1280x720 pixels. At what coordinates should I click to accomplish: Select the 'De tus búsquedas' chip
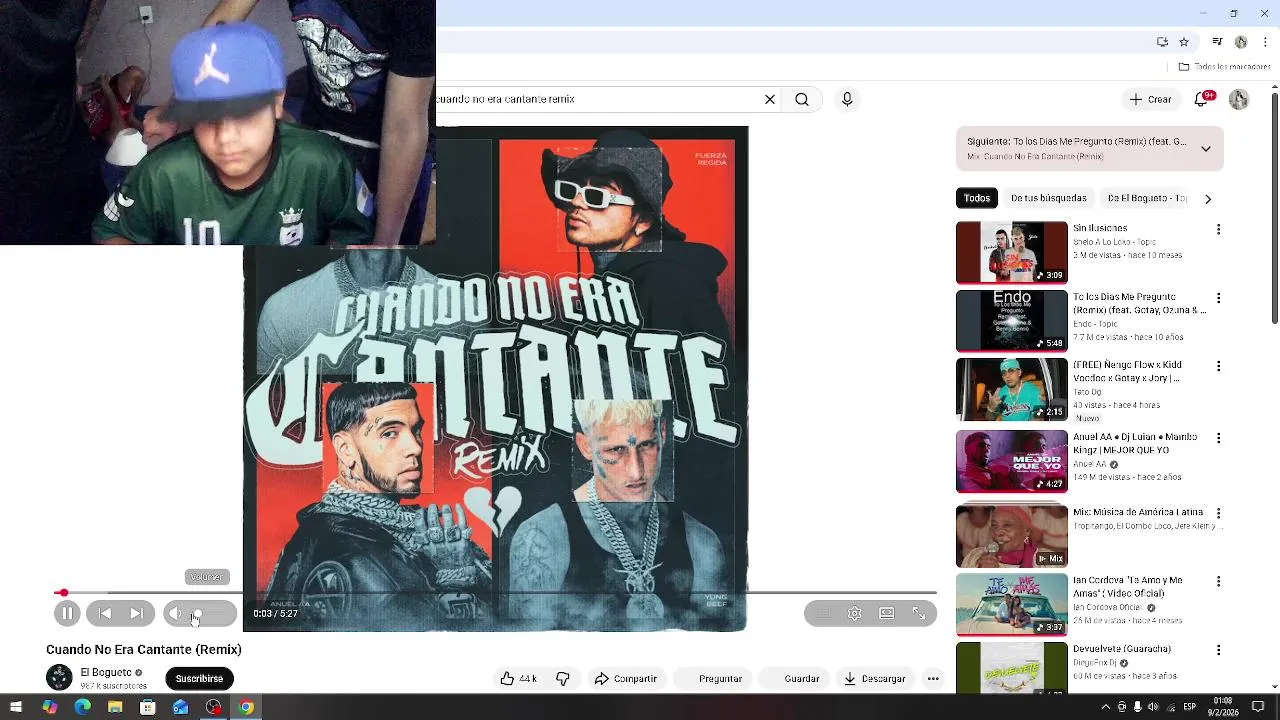click(x=1048, y=198)
